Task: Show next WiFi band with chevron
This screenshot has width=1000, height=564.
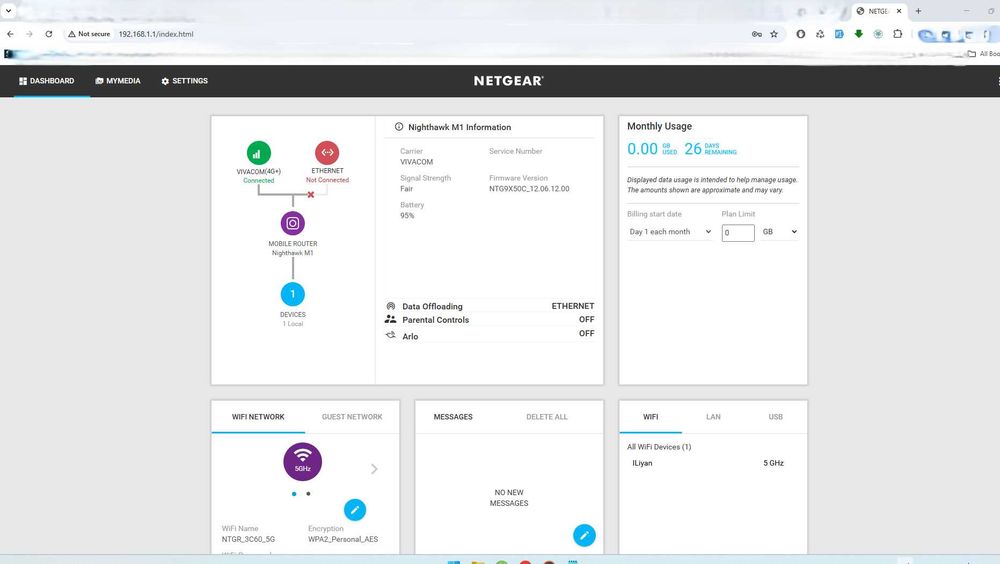Action: click(x=374, y=469)
